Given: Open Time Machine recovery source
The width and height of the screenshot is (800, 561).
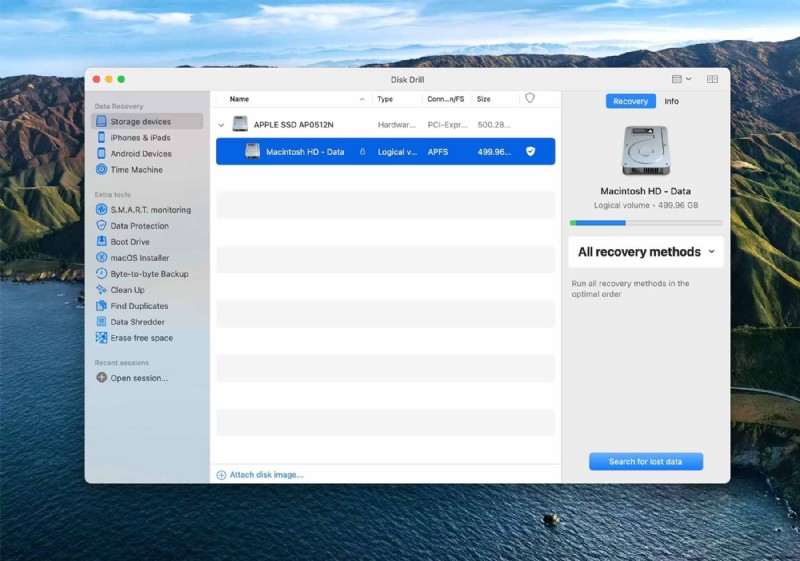Looking at the screenshot, I should pos(136,170).
